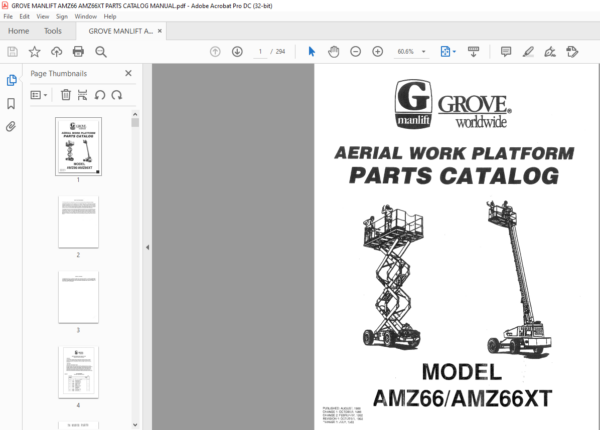
Task: Delete the selected page with the trash icon
Action: click(x=66, y=95)
